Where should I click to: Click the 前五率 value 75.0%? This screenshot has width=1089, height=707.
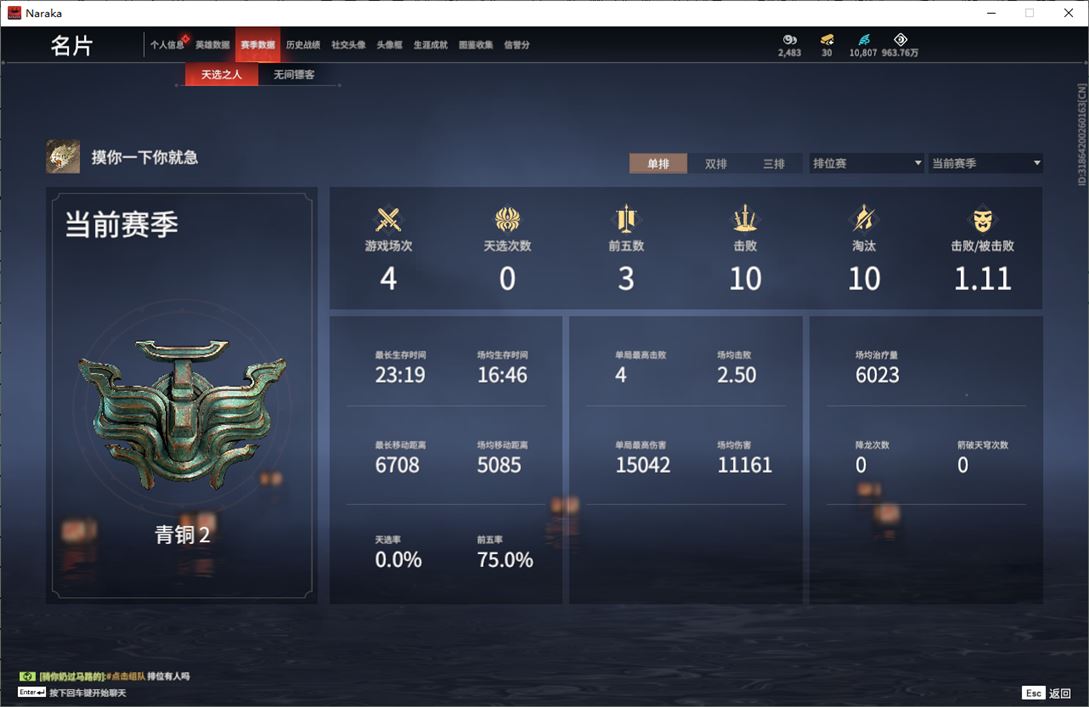[x=505, y=560]
